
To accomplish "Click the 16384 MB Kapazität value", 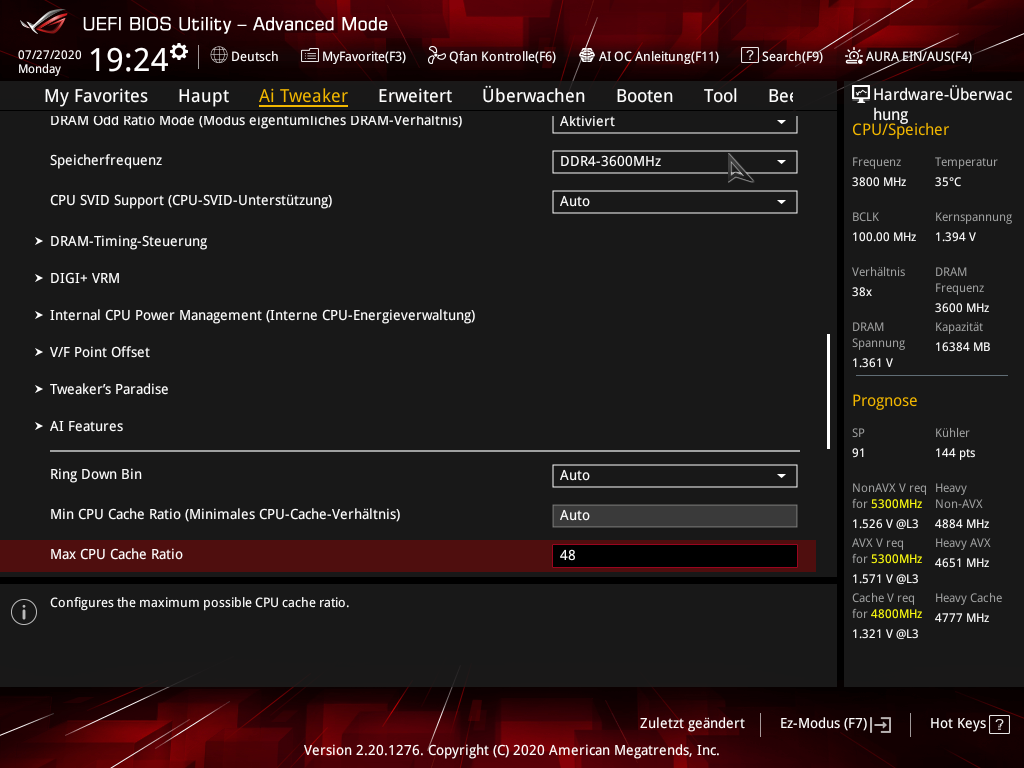I will 962,347.
